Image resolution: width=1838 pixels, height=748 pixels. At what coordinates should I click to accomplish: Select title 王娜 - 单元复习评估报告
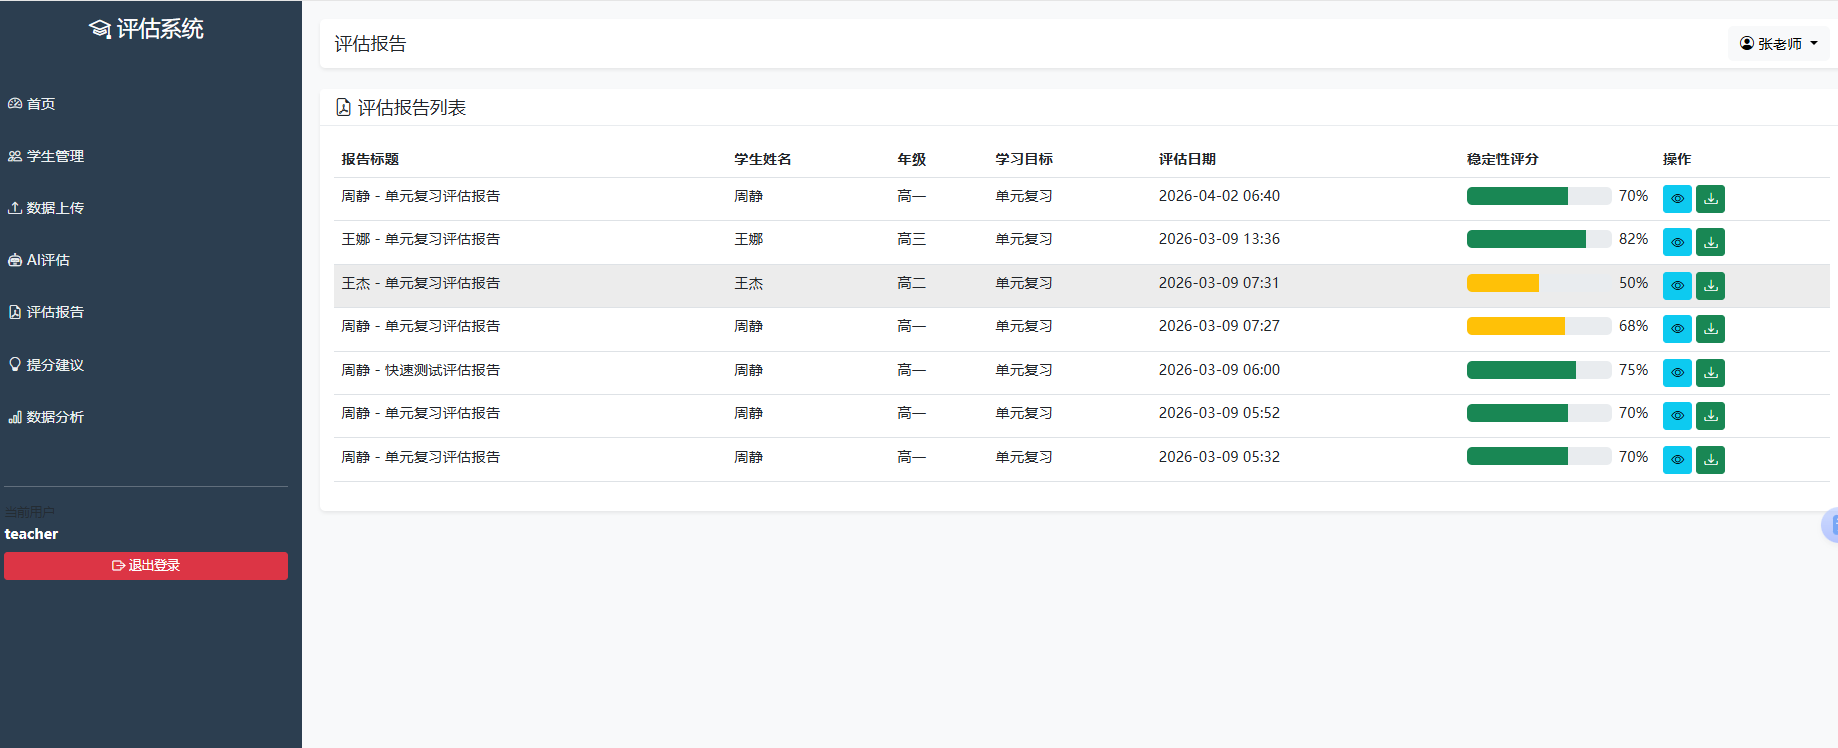tap(421, 239)
